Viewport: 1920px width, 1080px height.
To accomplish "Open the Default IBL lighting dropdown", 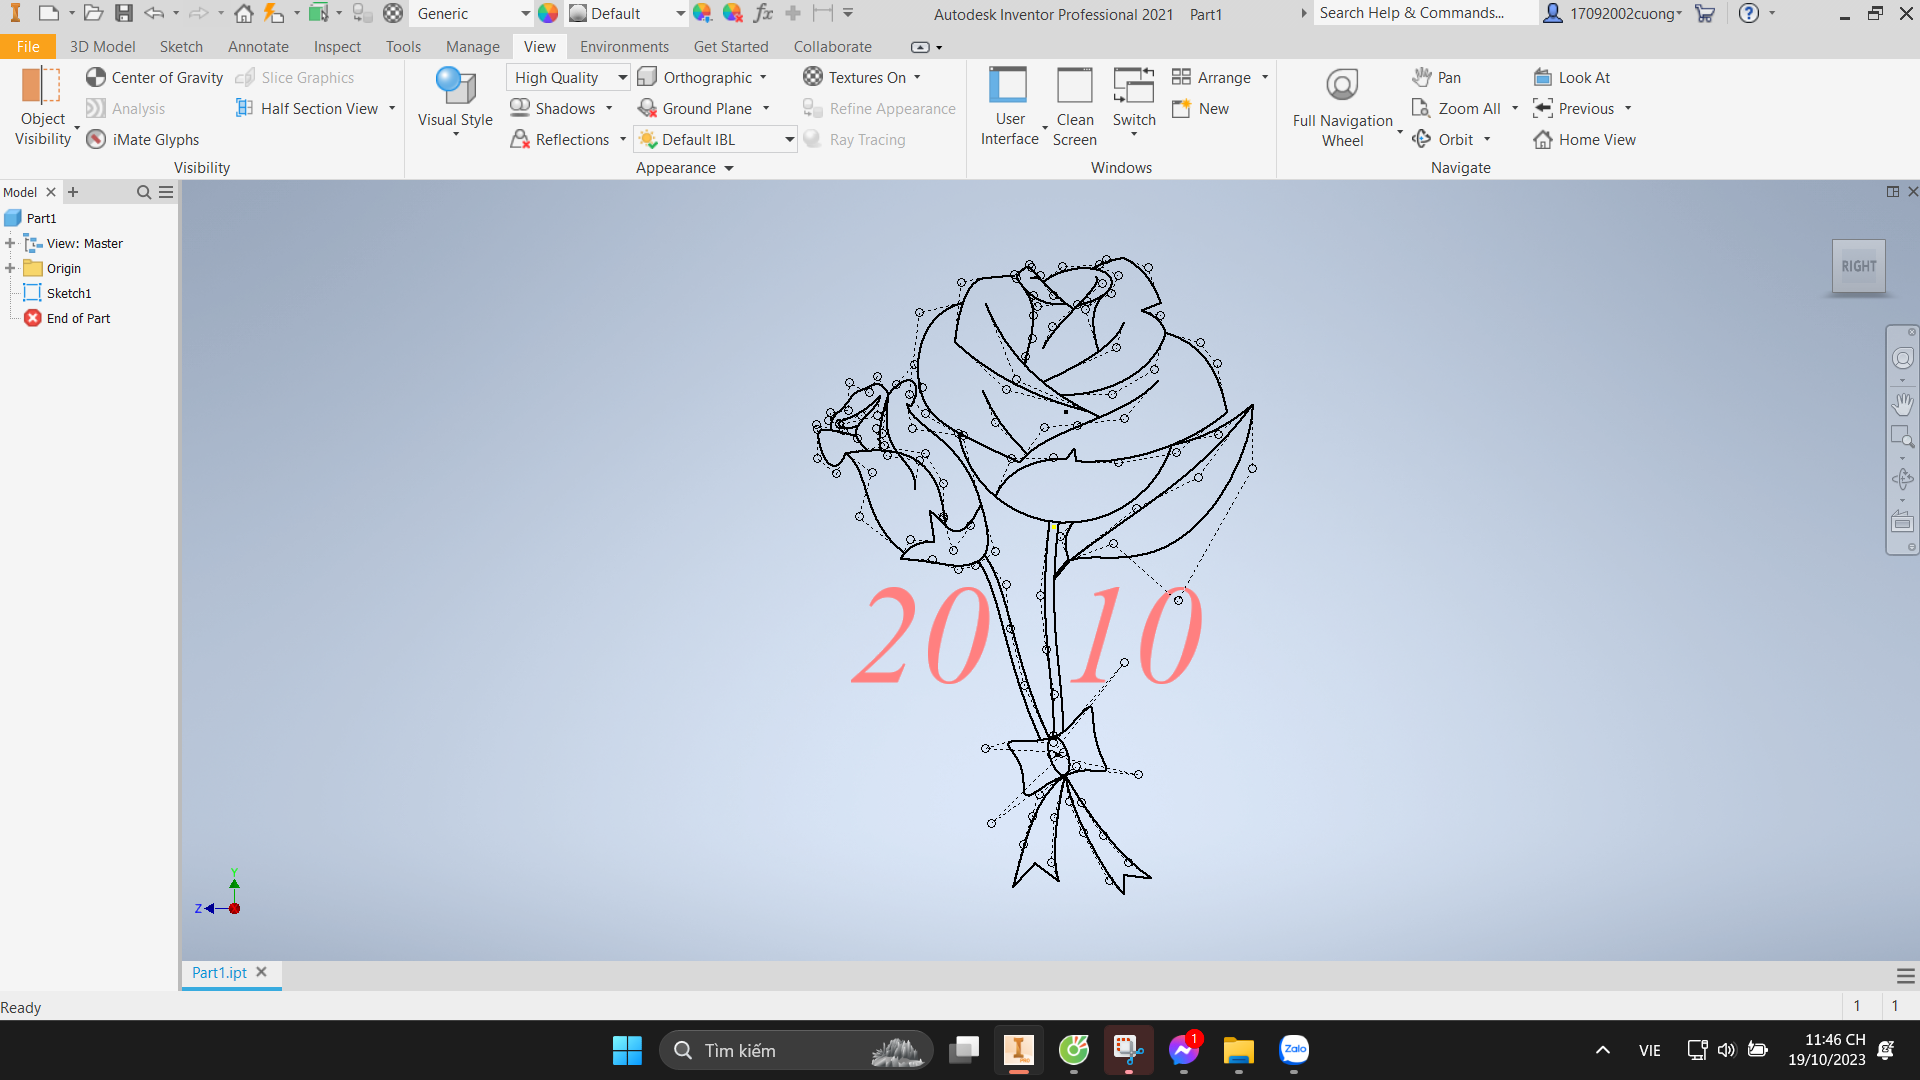I will [x=789, y=140].
